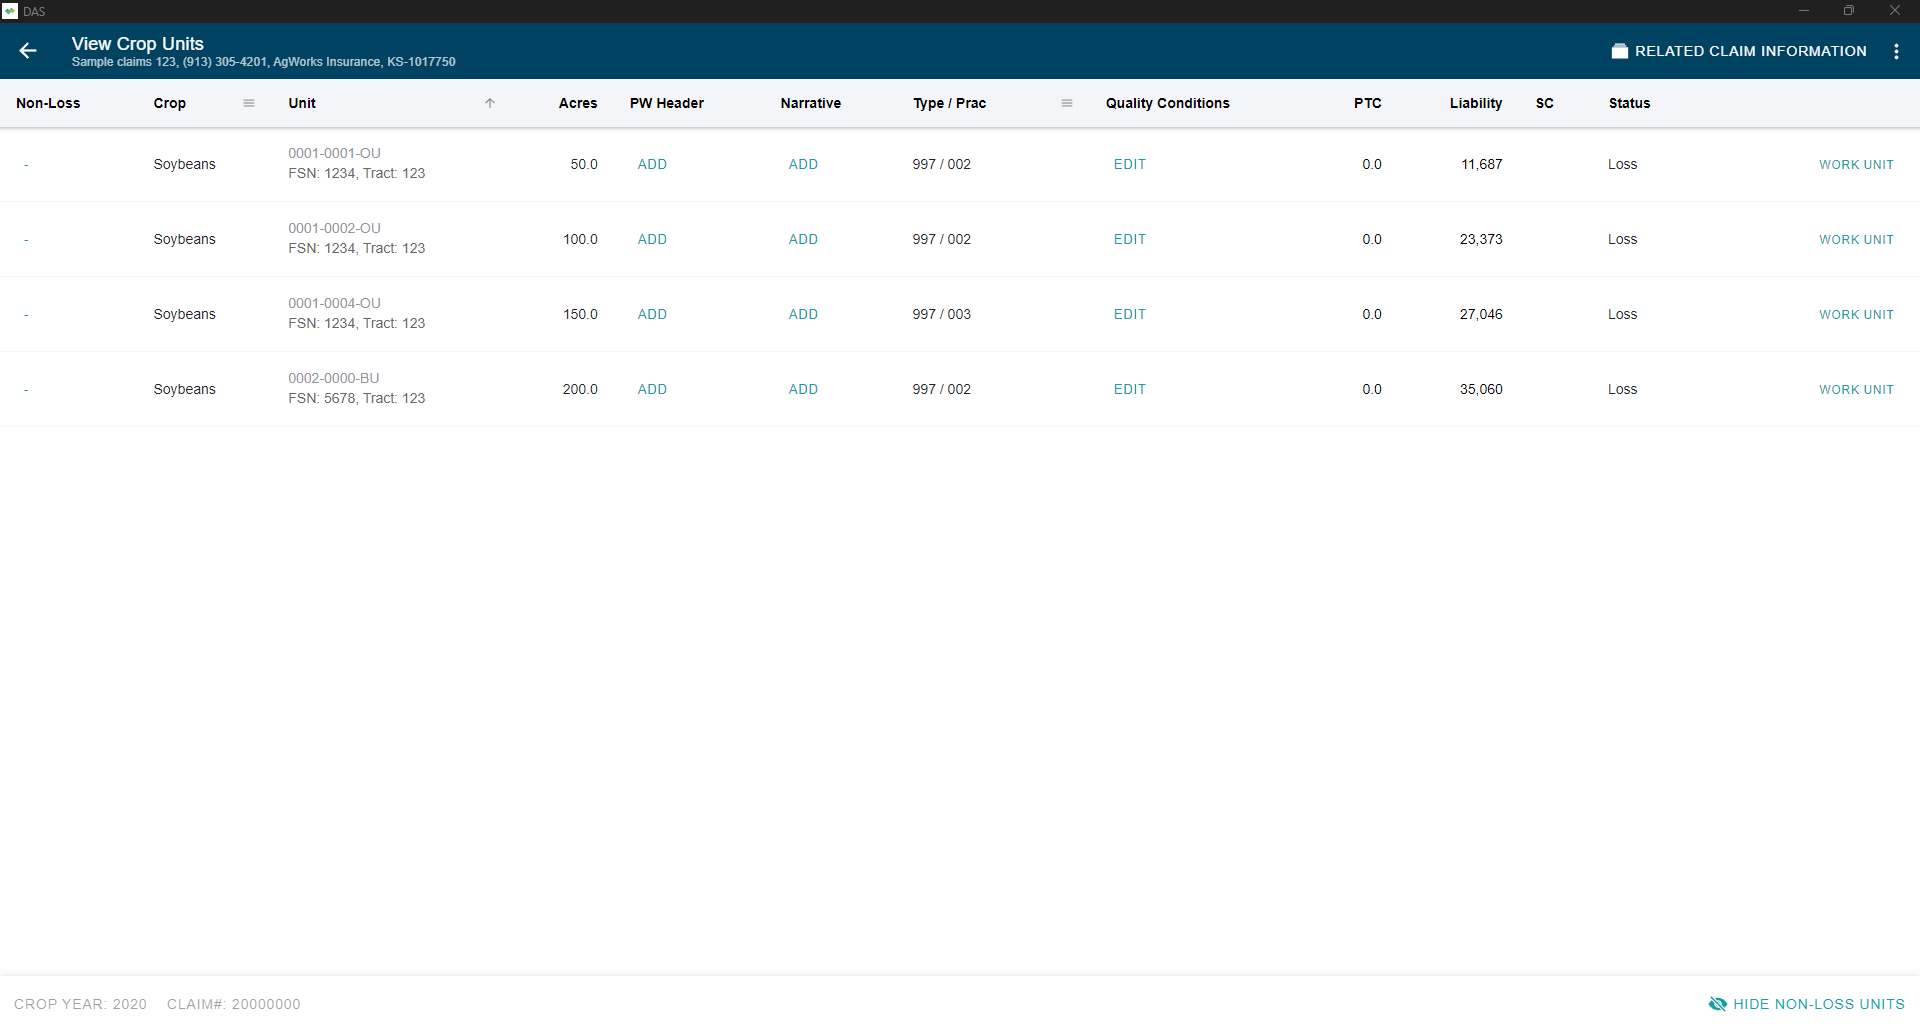Screen dimensions: 1920x1032
Task: Open the three-dot overflow menu
Action: coord(1896,51)
